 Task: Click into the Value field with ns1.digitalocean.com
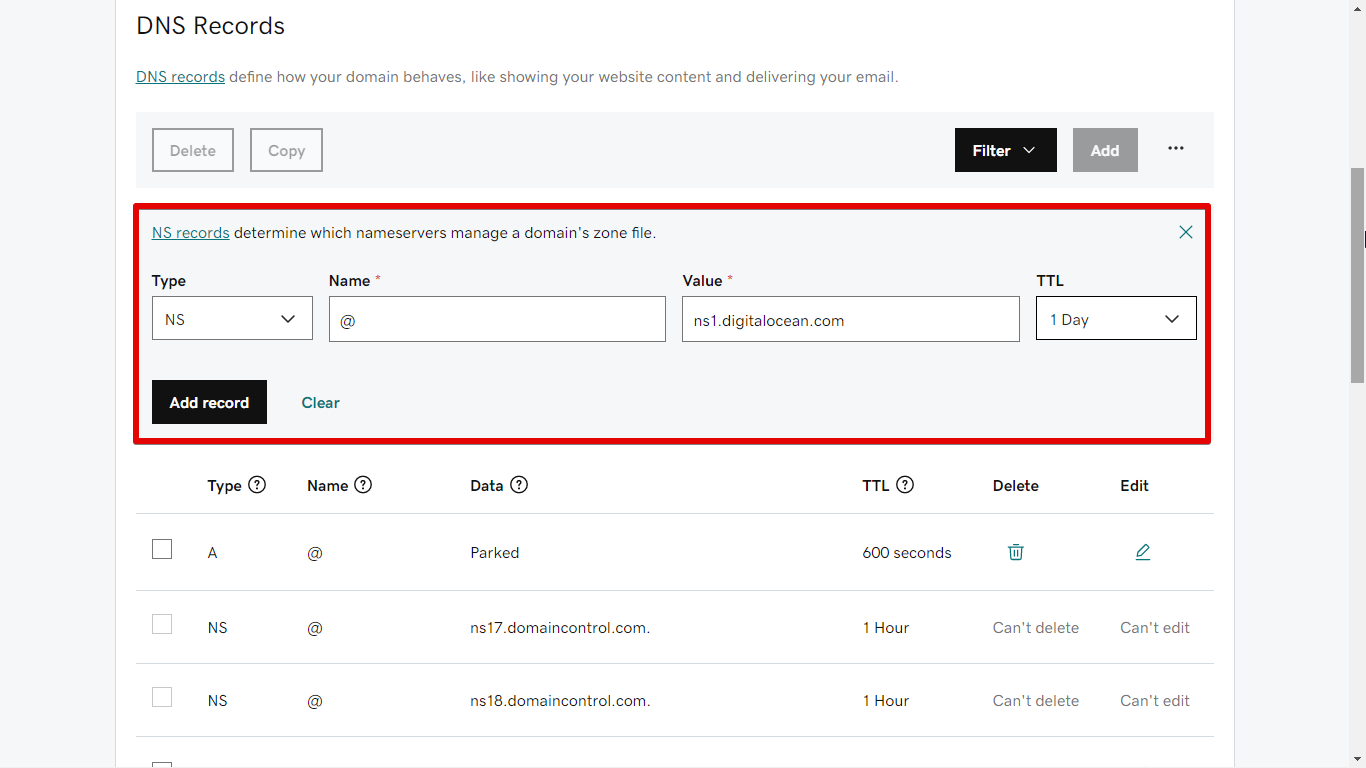click(850, 319)
